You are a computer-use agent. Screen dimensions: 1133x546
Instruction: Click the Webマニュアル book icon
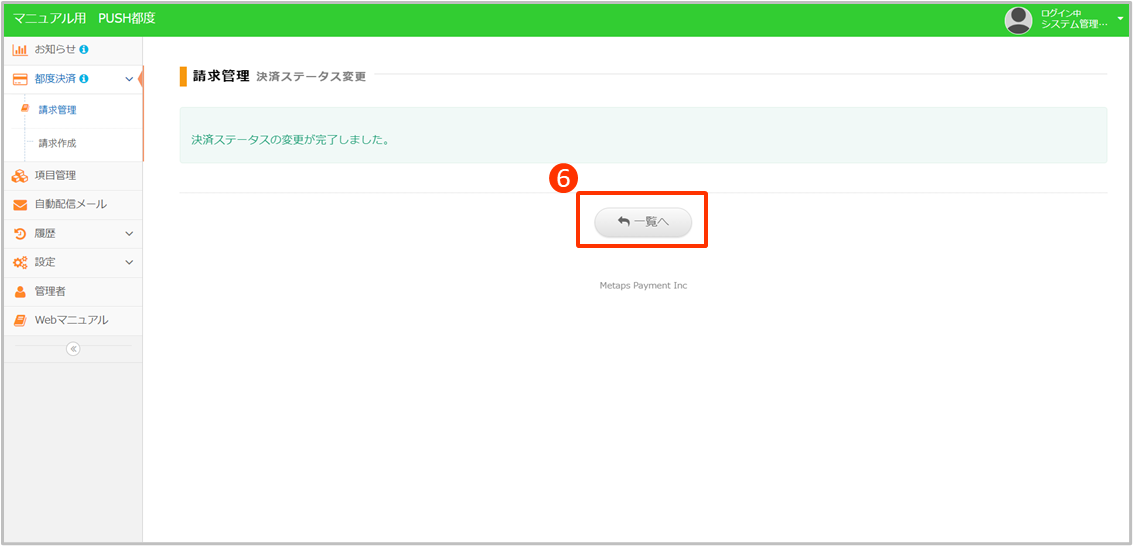(20, 320)
